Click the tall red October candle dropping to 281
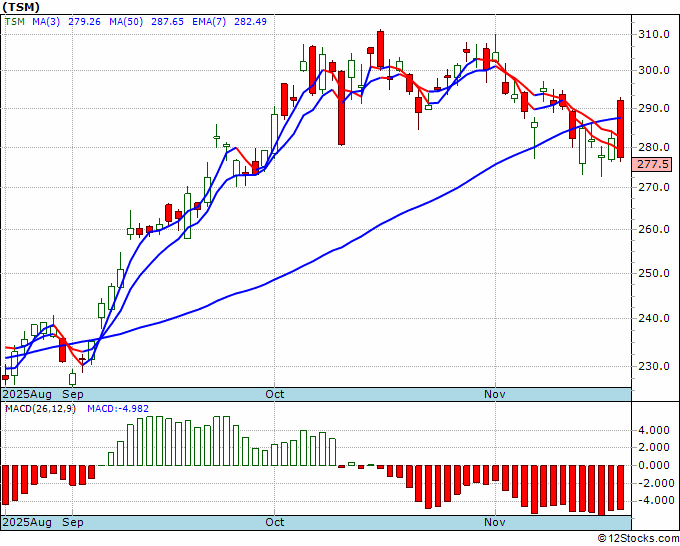This screenshot has width=680, height=546. coord(342,108)
